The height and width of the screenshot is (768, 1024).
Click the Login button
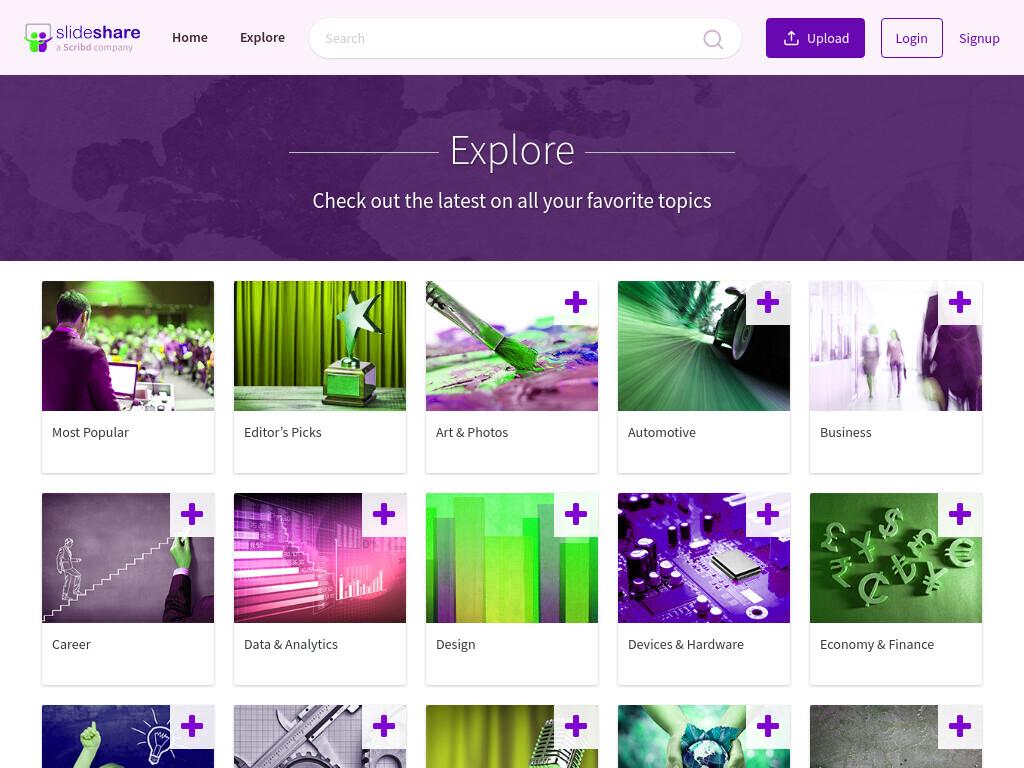[x=912, y=38]
